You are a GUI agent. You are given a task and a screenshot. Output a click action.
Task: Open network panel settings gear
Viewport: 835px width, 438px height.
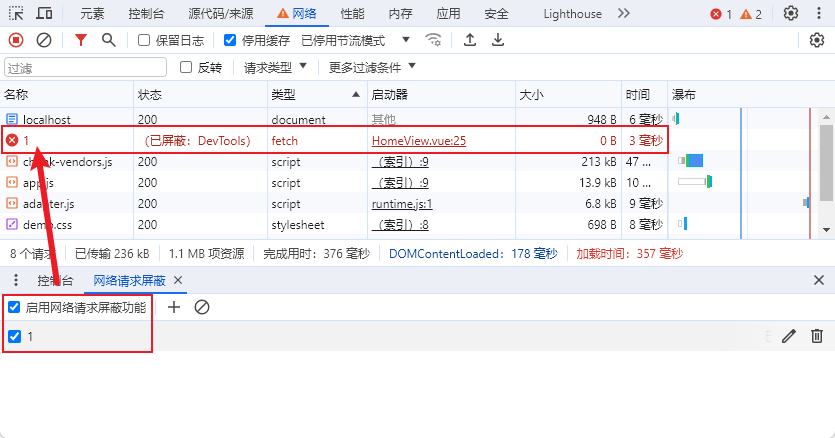(816, 40)
